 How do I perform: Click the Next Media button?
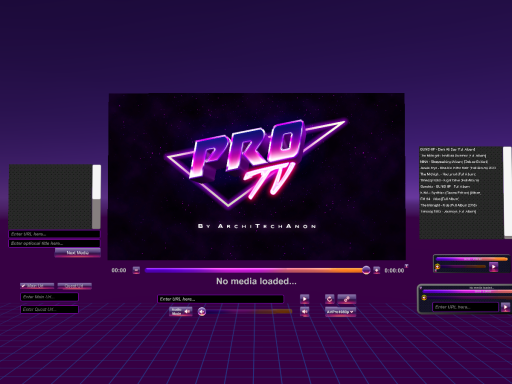coord(77,253)
